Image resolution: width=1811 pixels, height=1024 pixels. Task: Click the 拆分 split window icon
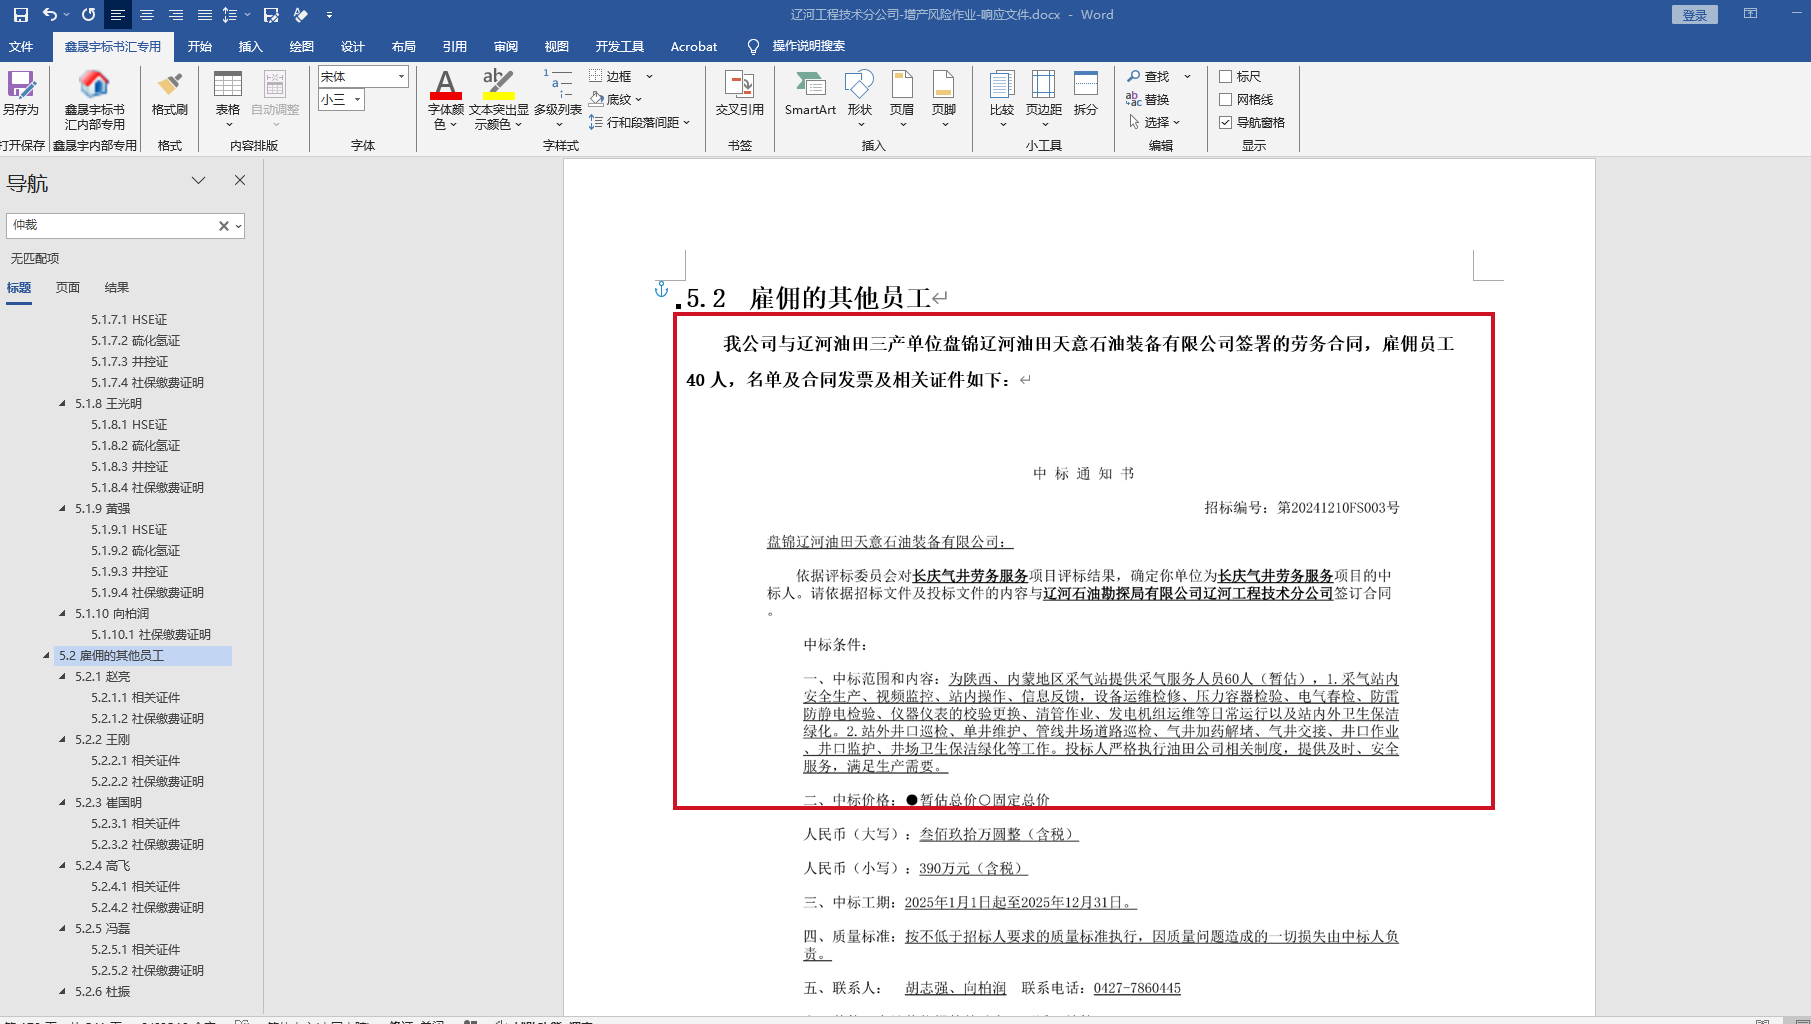pos(1086,94)
